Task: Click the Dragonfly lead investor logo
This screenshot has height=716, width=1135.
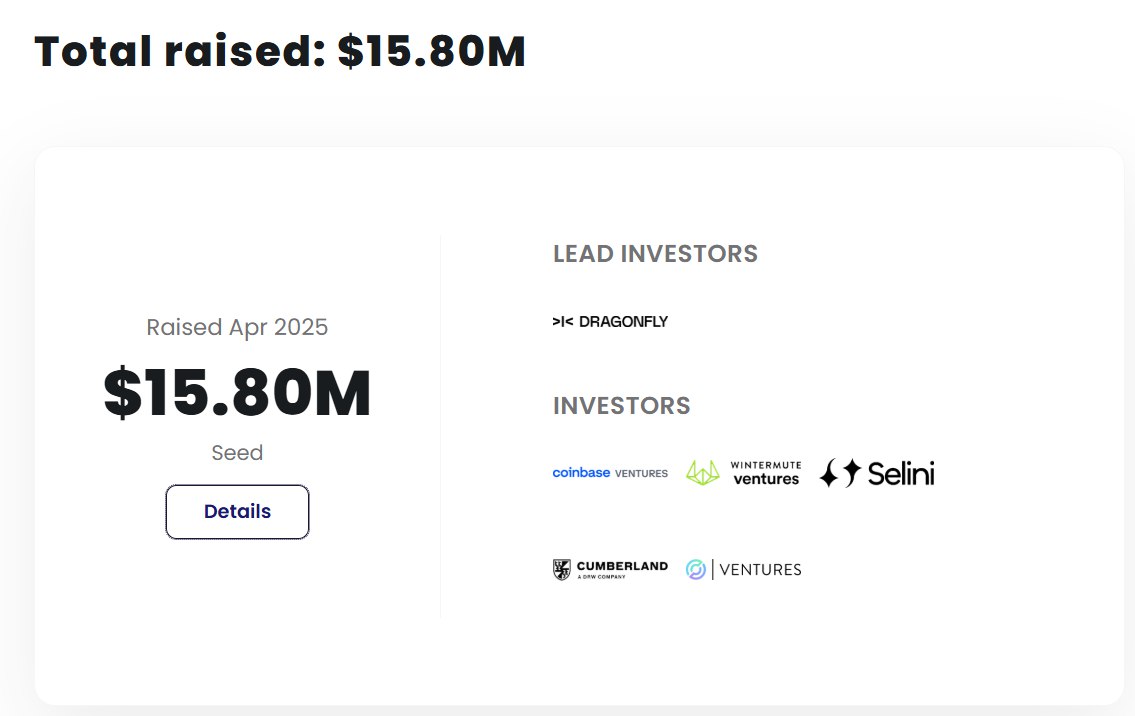Action: (610, 321)
